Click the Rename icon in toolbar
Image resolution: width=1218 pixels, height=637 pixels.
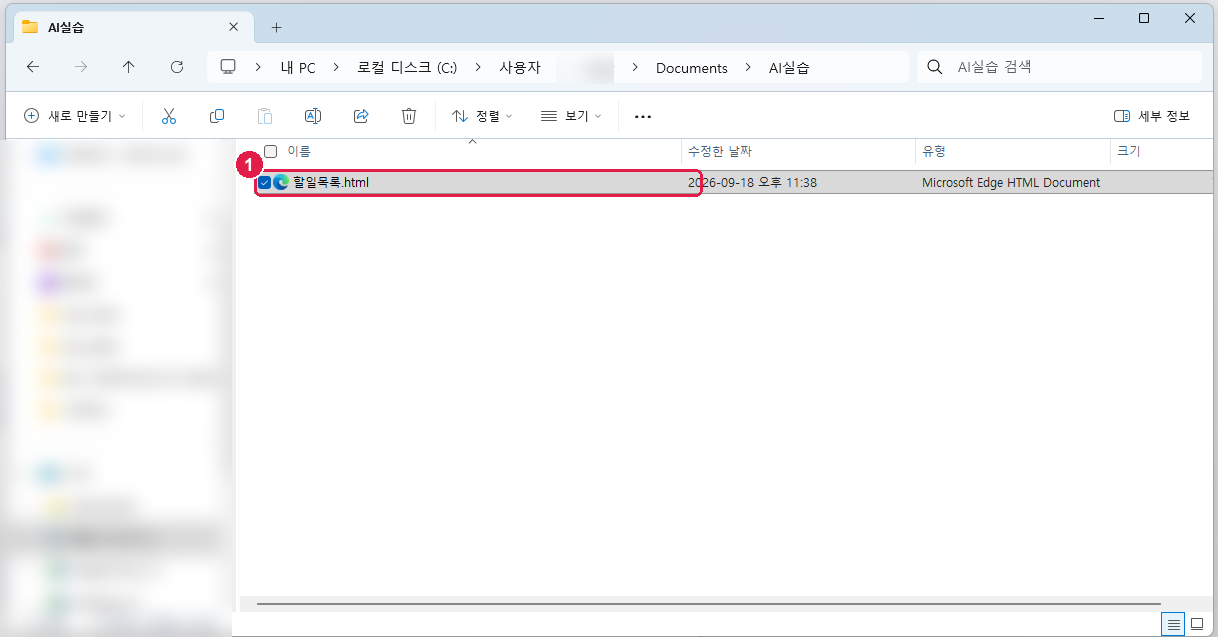pyautogui.click(x=313, y=116)
